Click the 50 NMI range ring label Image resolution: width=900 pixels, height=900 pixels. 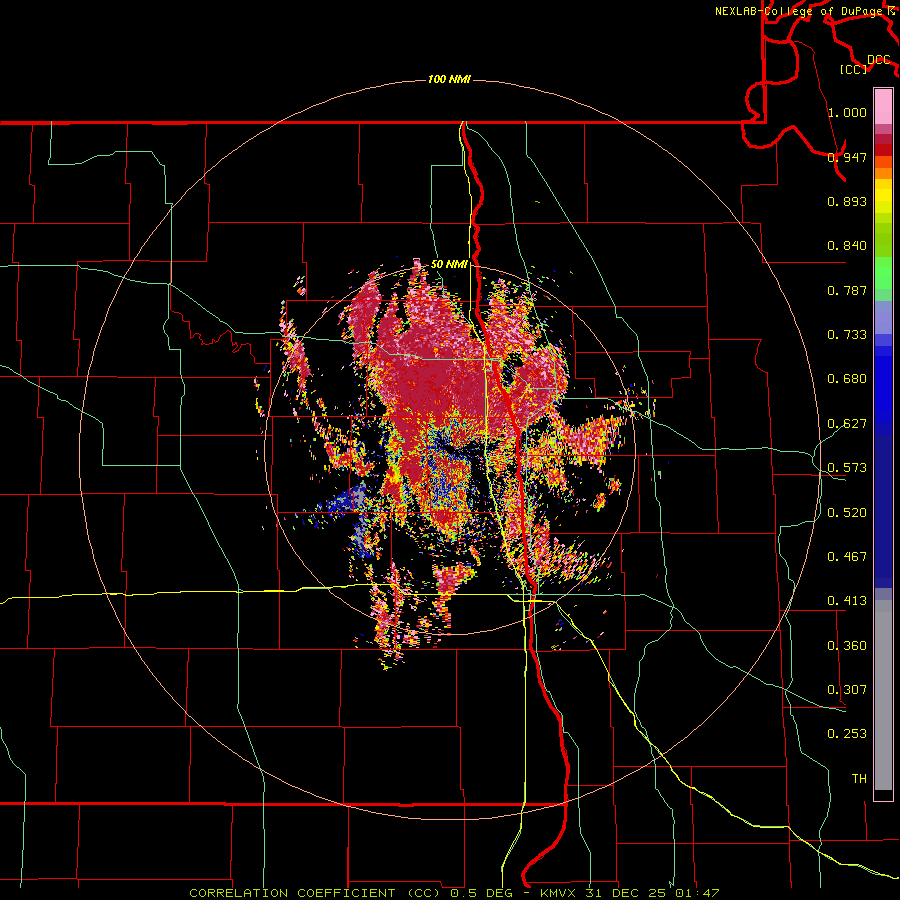pos(449,264)
